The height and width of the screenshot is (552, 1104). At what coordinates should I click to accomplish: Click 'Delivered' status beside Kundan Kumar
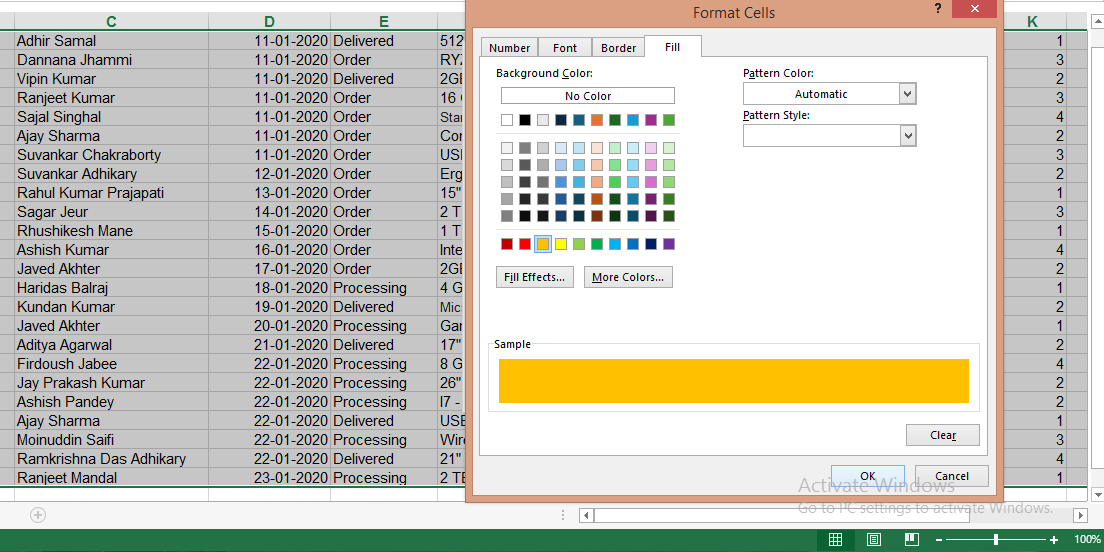pos(384,307)
